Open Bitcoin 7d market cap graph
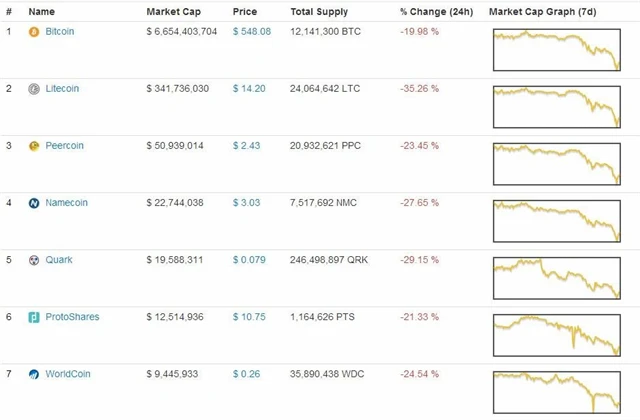 point(556,50)
